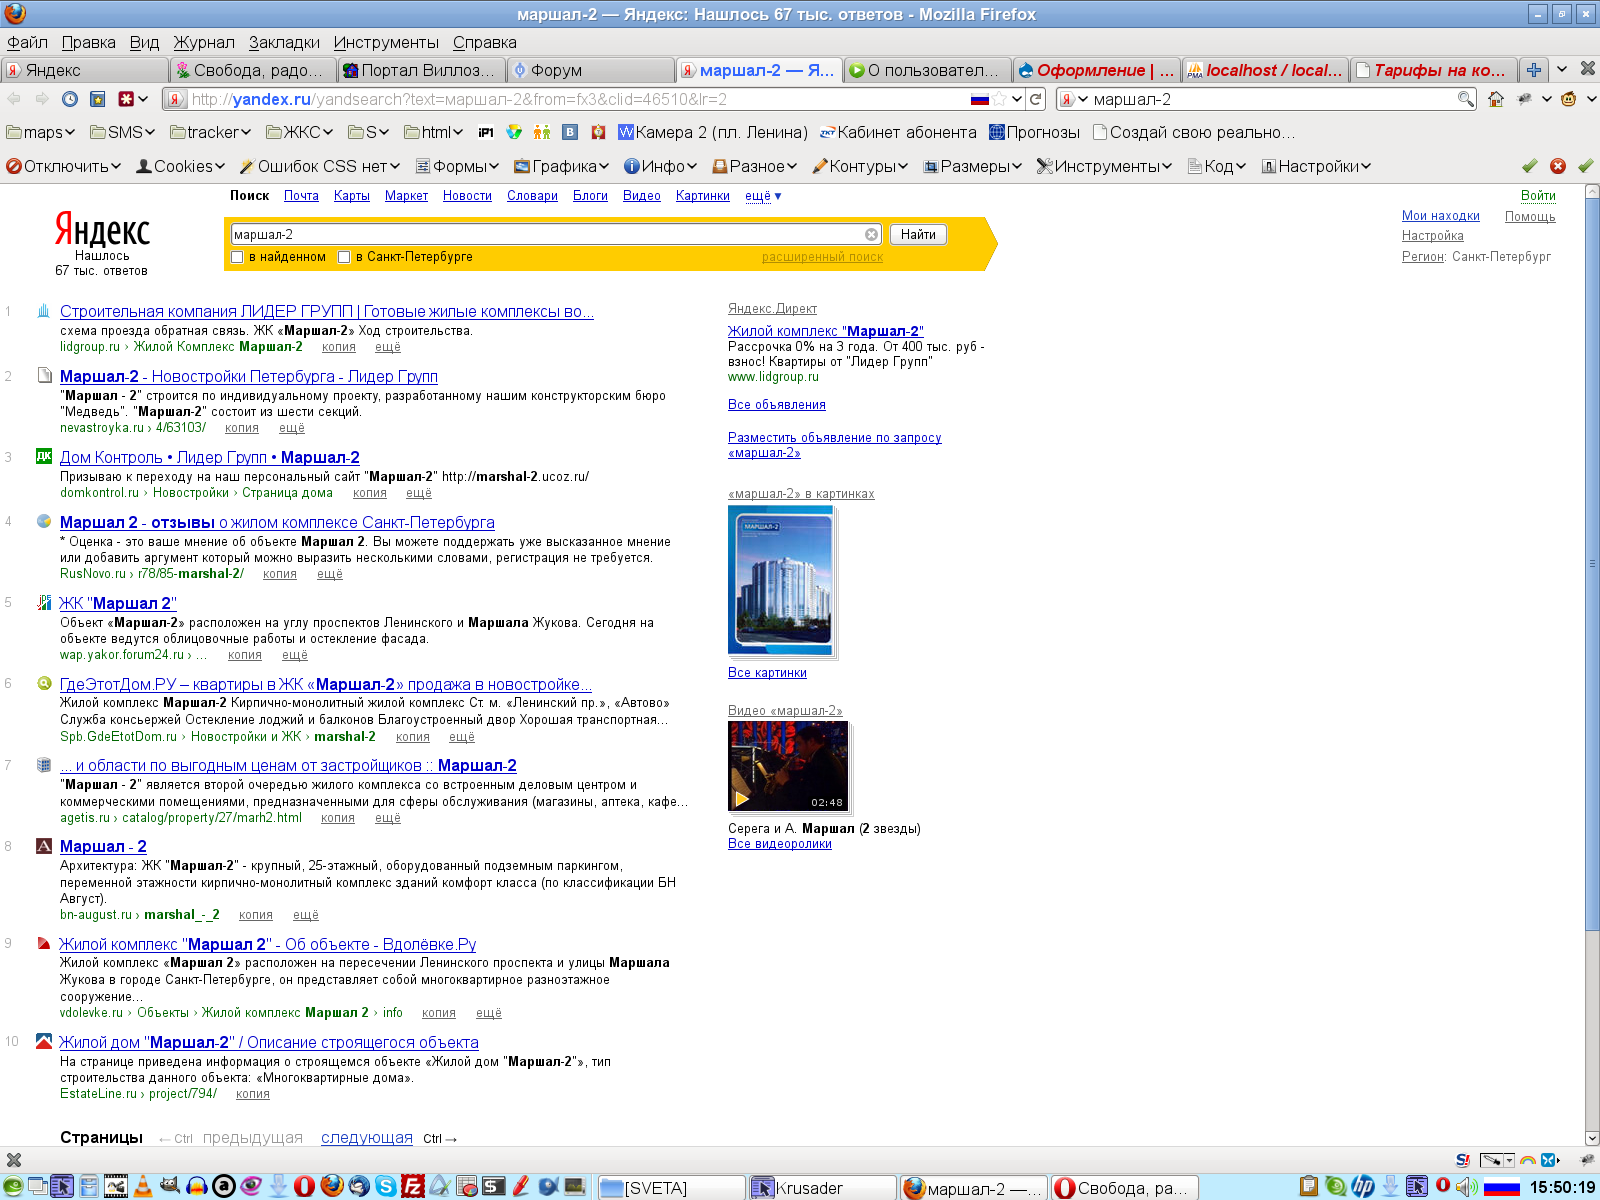Expand the ЖКС bookmarks folder
The image size is (1600, 1200).
tap(299, 132)
